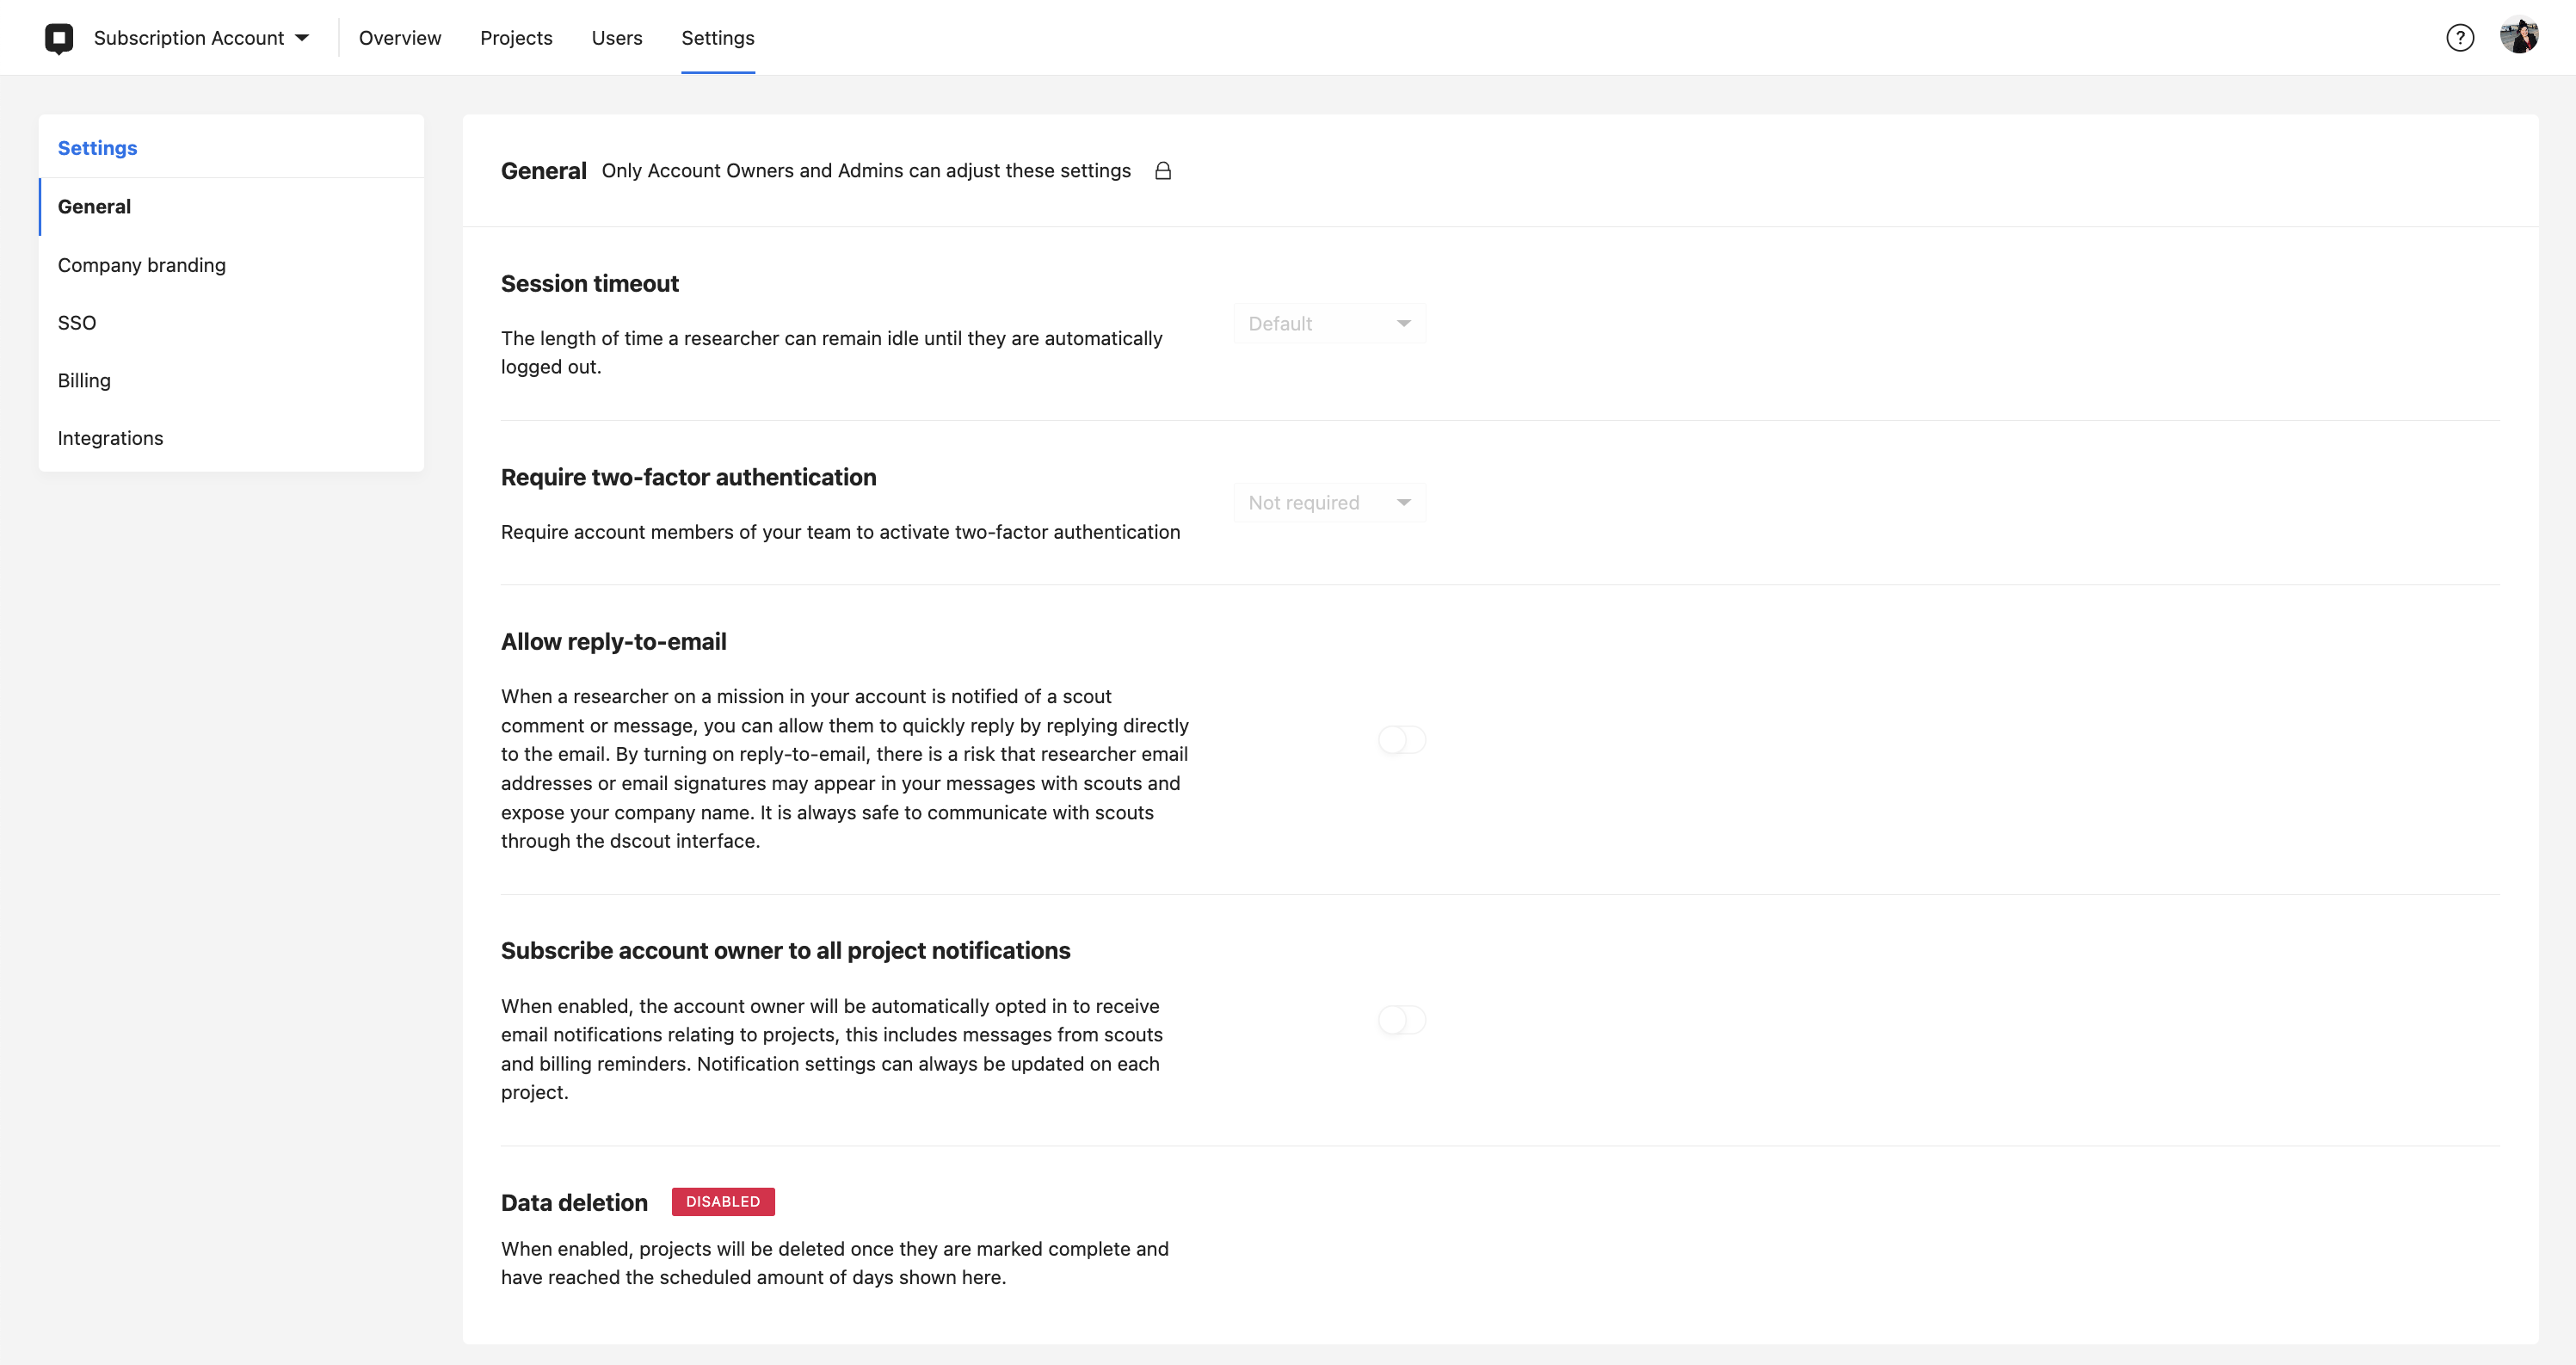Open the user profile avatar
This screenshot has height=1365, width=2576.
click(2519, 37)
